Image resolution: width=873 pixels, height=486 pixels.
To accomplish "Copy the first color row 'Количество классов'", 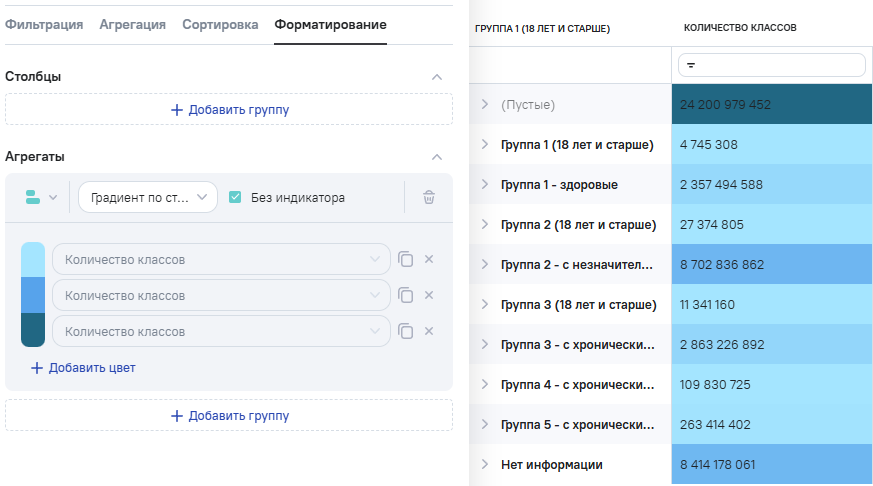I will coord(405,260).
